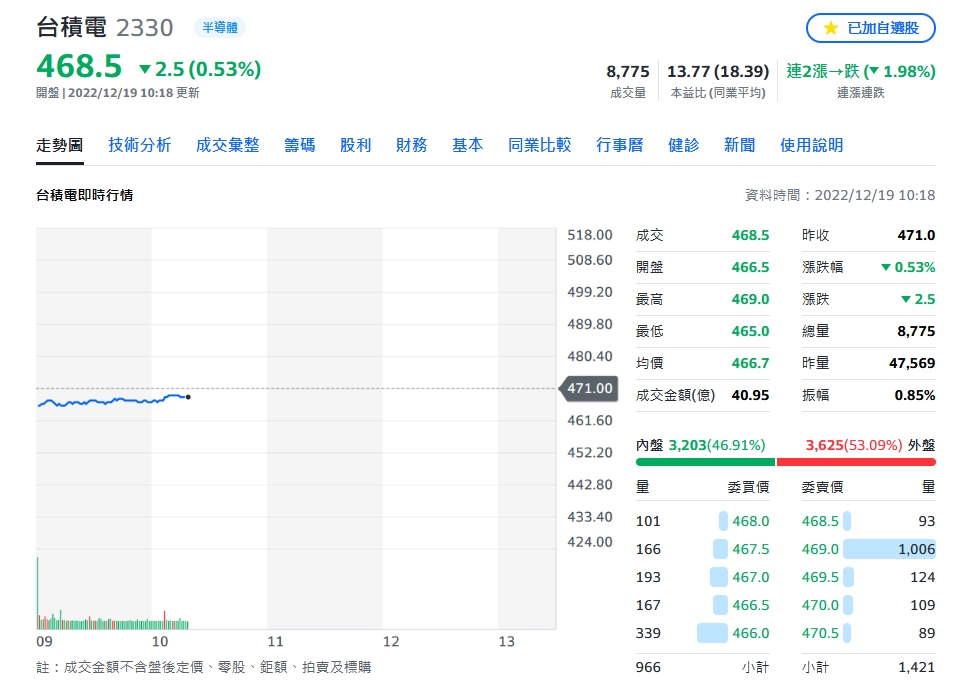Click the 資料時間 timestamp text

[840, 195]
